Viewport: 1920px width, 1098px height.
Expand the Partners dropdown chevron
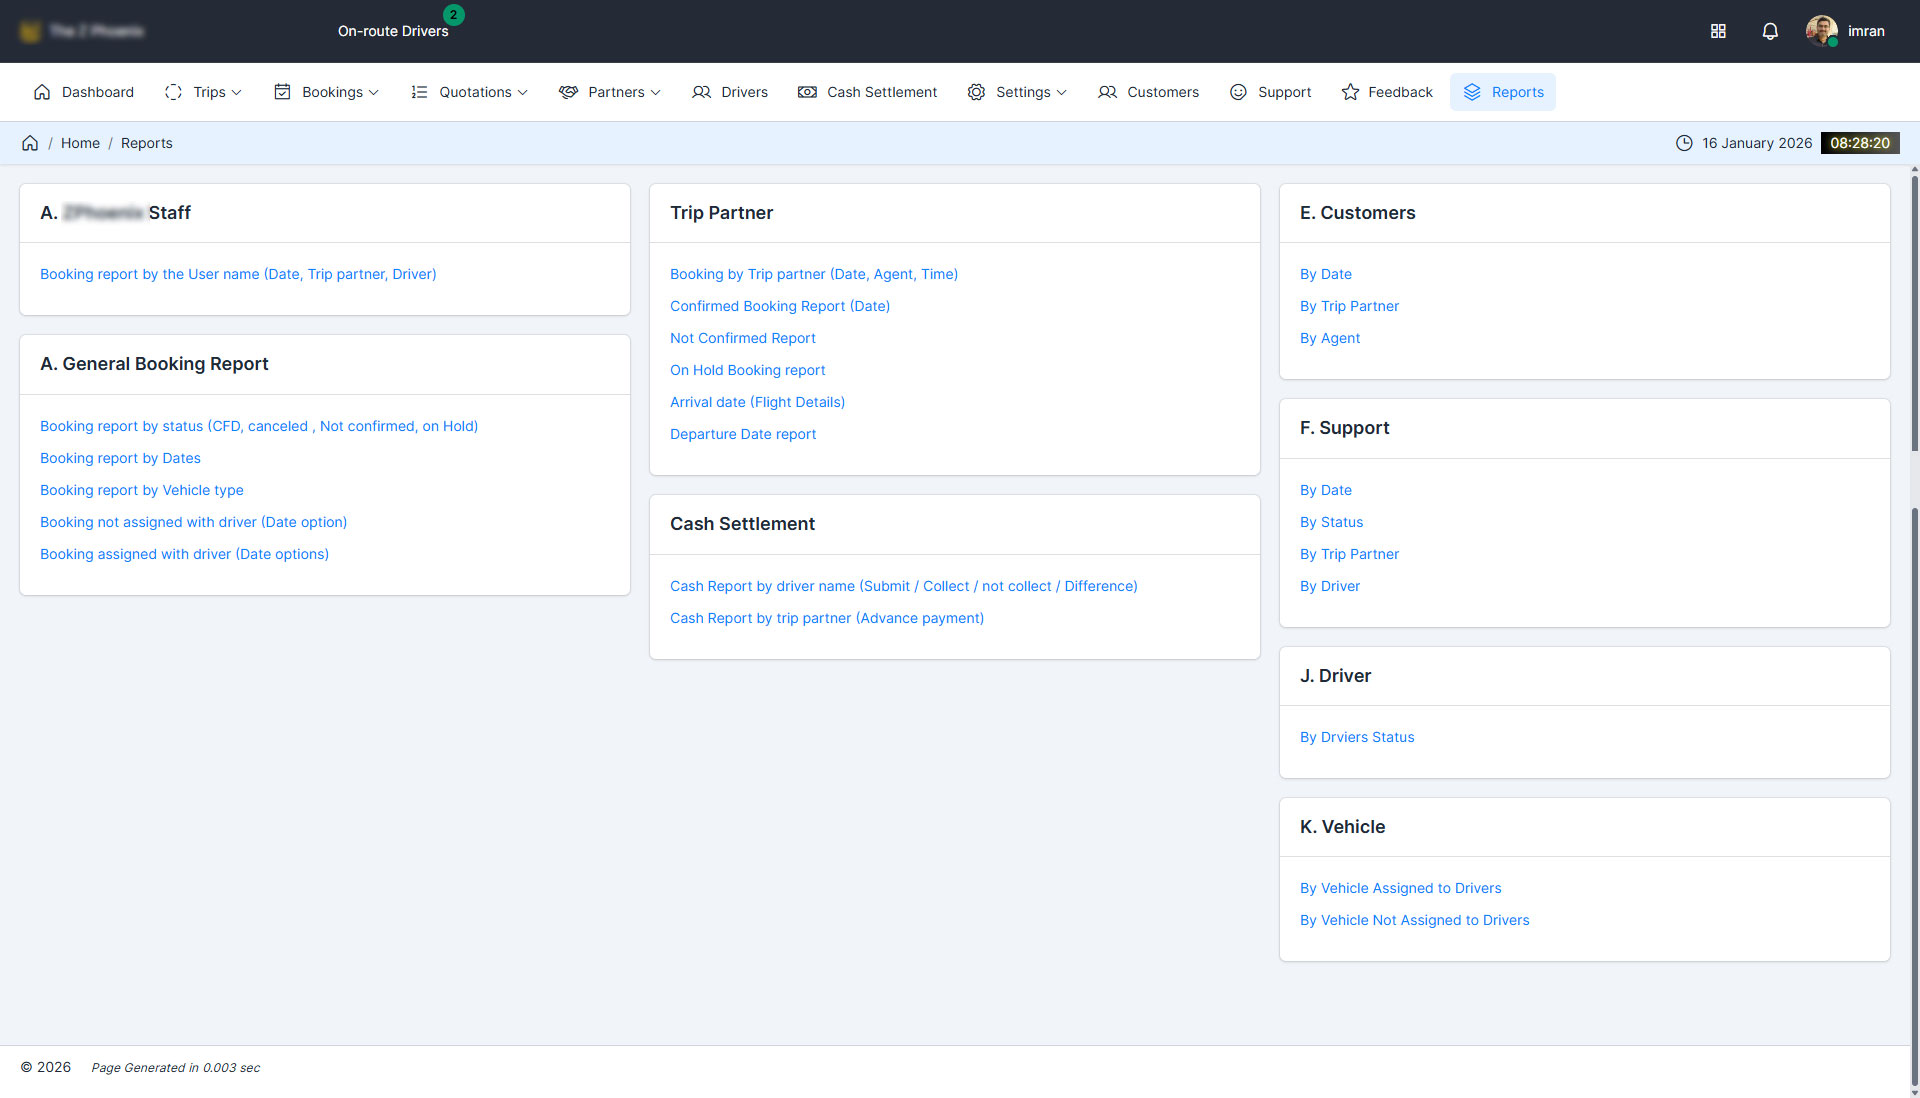point(656,92)
